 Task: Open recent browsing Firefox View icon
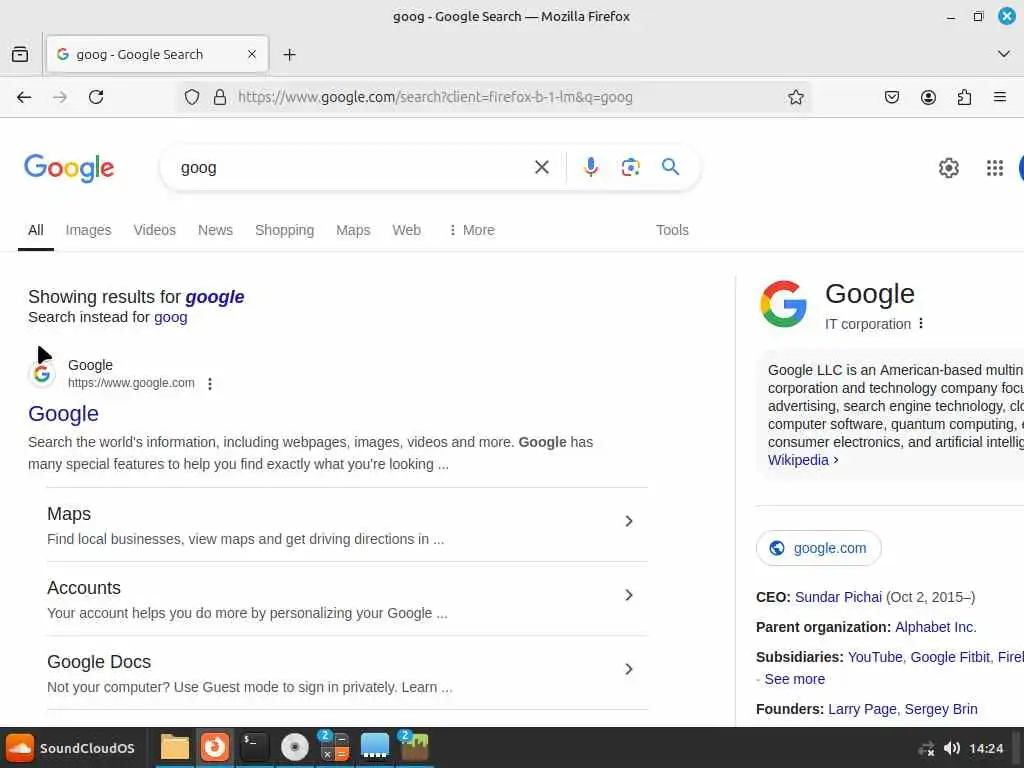point(20,54)
